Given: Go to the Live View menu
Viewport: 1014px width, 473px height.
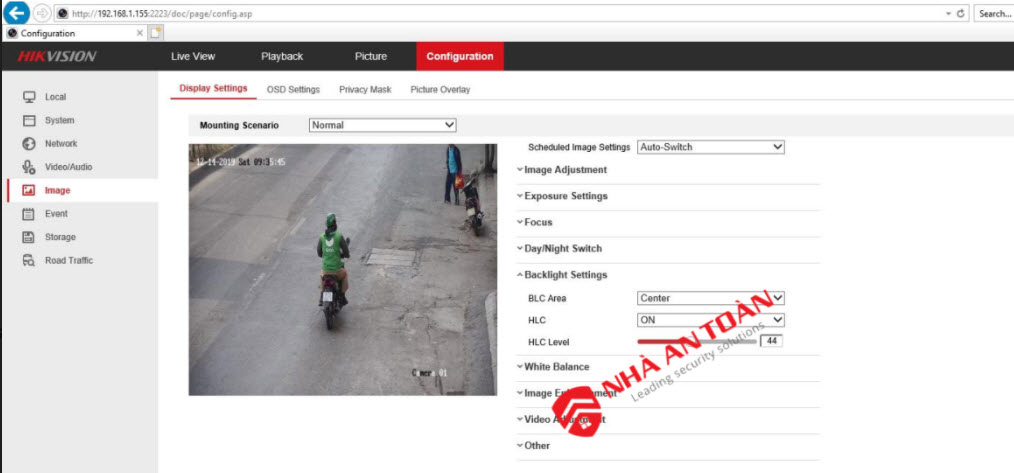Looking at the screenshot, I should pos(193,56).
